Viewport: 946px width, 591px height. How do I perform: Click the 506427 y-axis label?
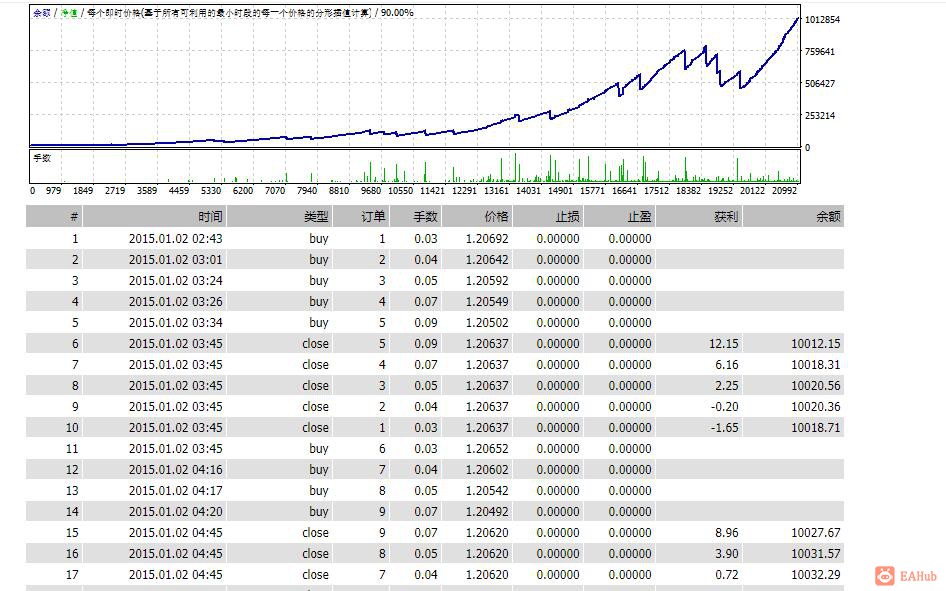(820, 84)
